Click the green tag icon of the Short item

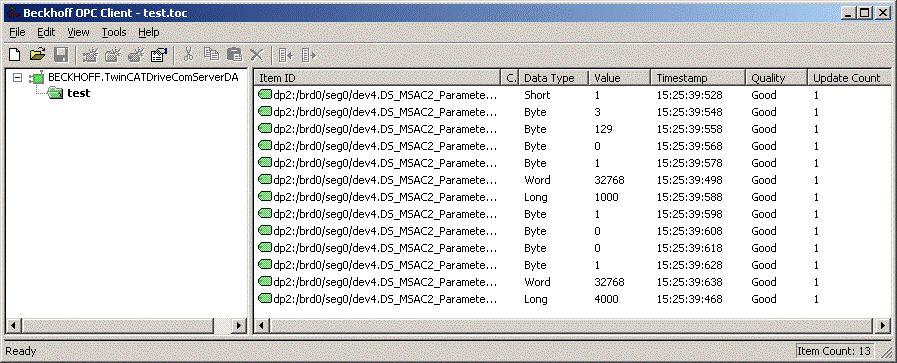pos(265,95)
